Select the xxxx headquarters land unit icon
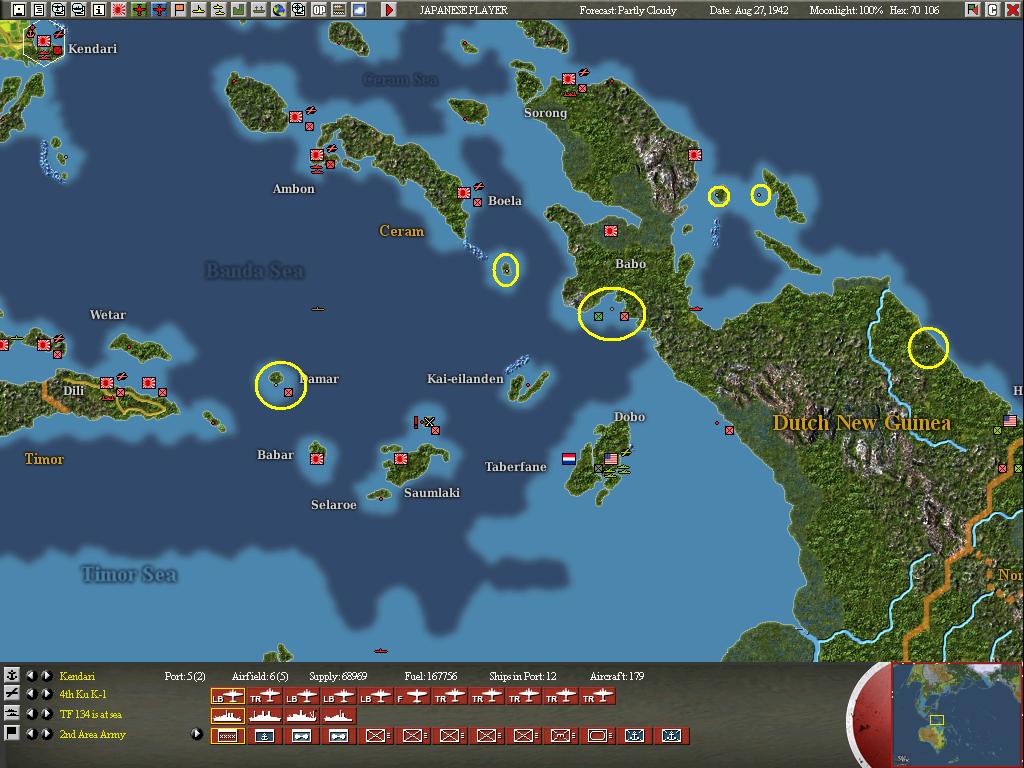Viewport: 1024px width, 768px height. 227,736
